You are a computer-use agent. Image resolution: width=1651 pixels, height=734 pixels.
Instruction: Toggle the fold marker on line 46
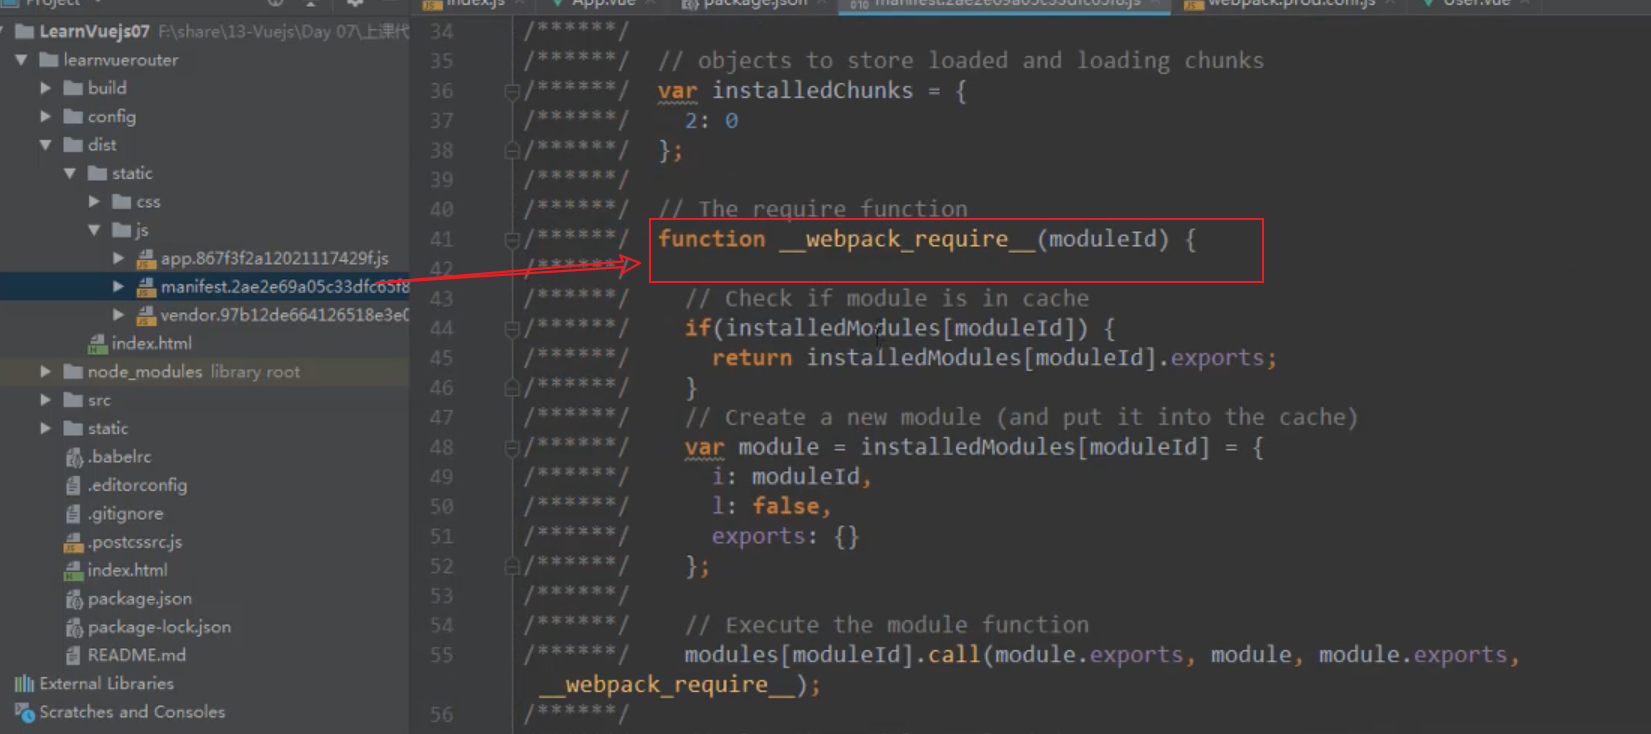click(x=512, y=388)
